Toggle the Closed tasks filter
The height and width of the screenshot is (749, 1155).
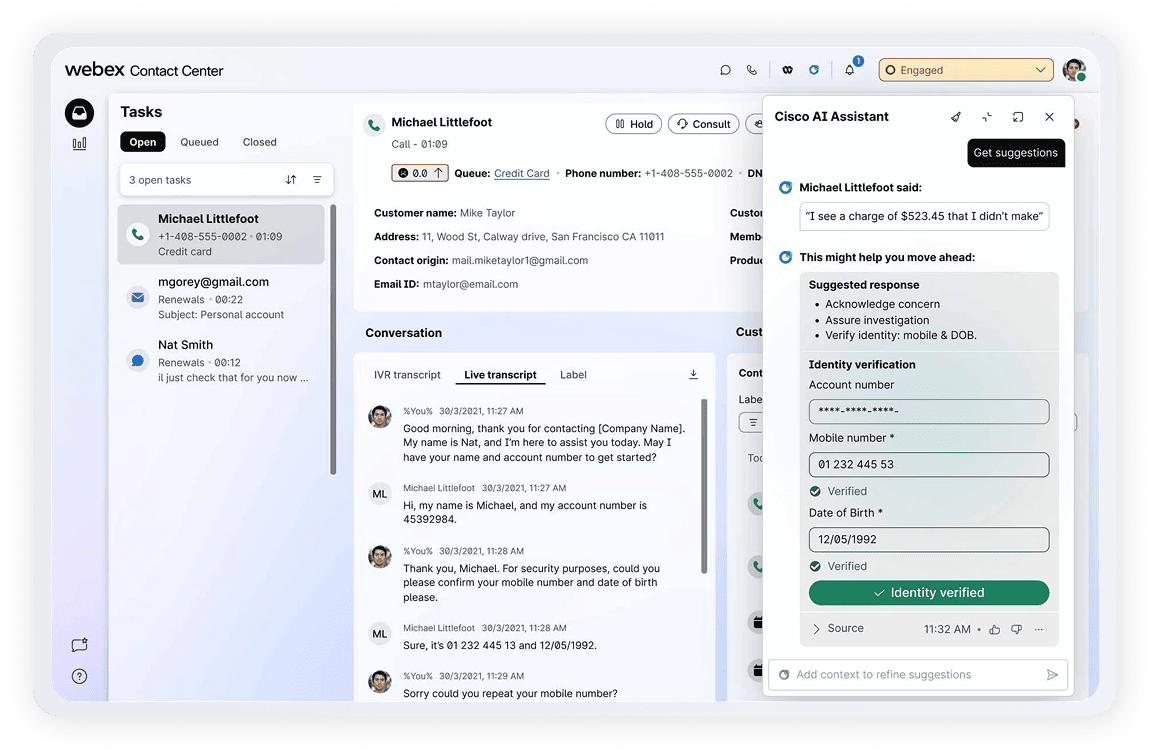tap(259, 142)
